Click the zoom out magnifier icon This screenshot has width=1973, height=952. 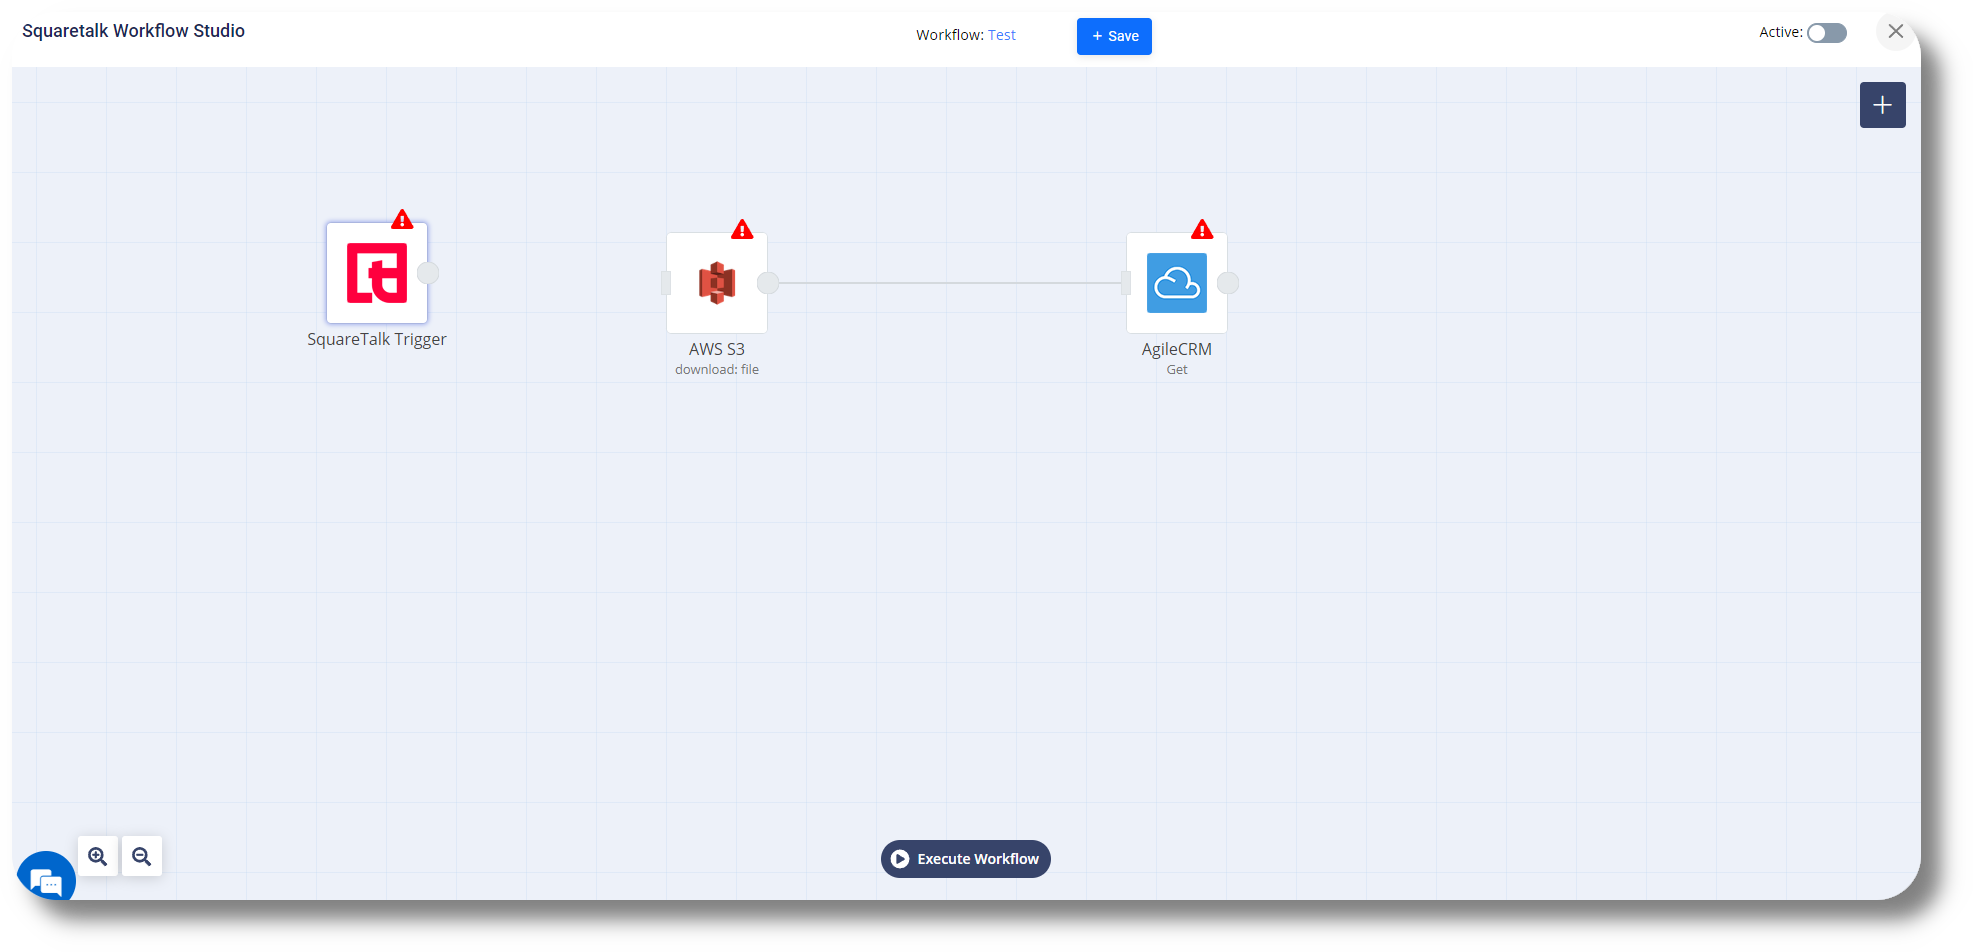tap(142, 857)
